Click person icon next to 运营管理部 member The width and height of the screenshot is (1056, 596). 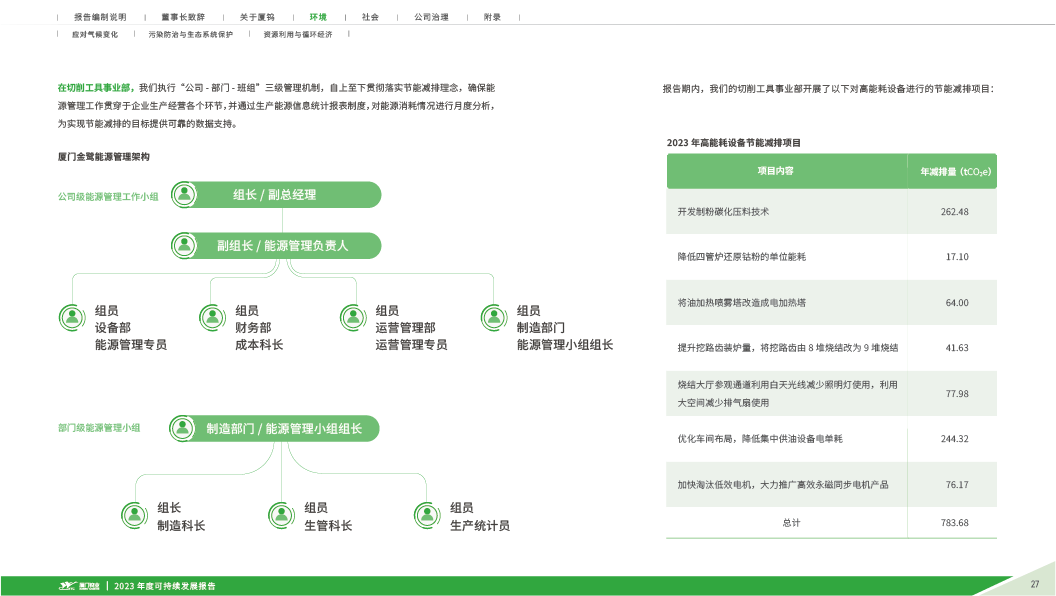(x=352, y=317)
